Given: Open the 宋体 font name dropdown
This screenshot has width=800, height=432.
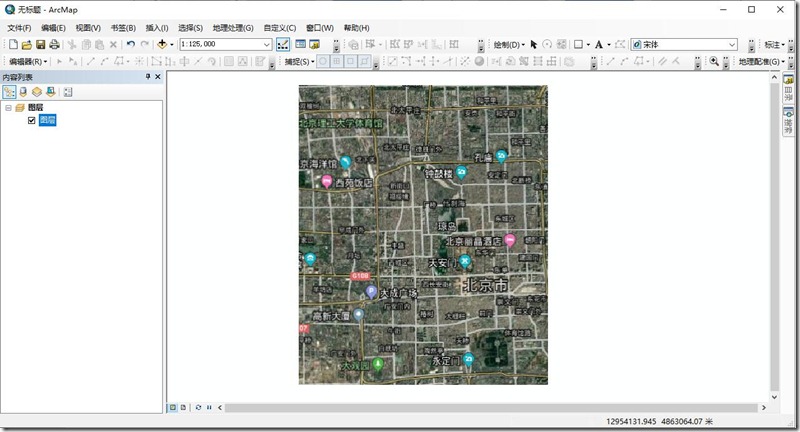Looking at the screenshot, I should tap(732, 44).
